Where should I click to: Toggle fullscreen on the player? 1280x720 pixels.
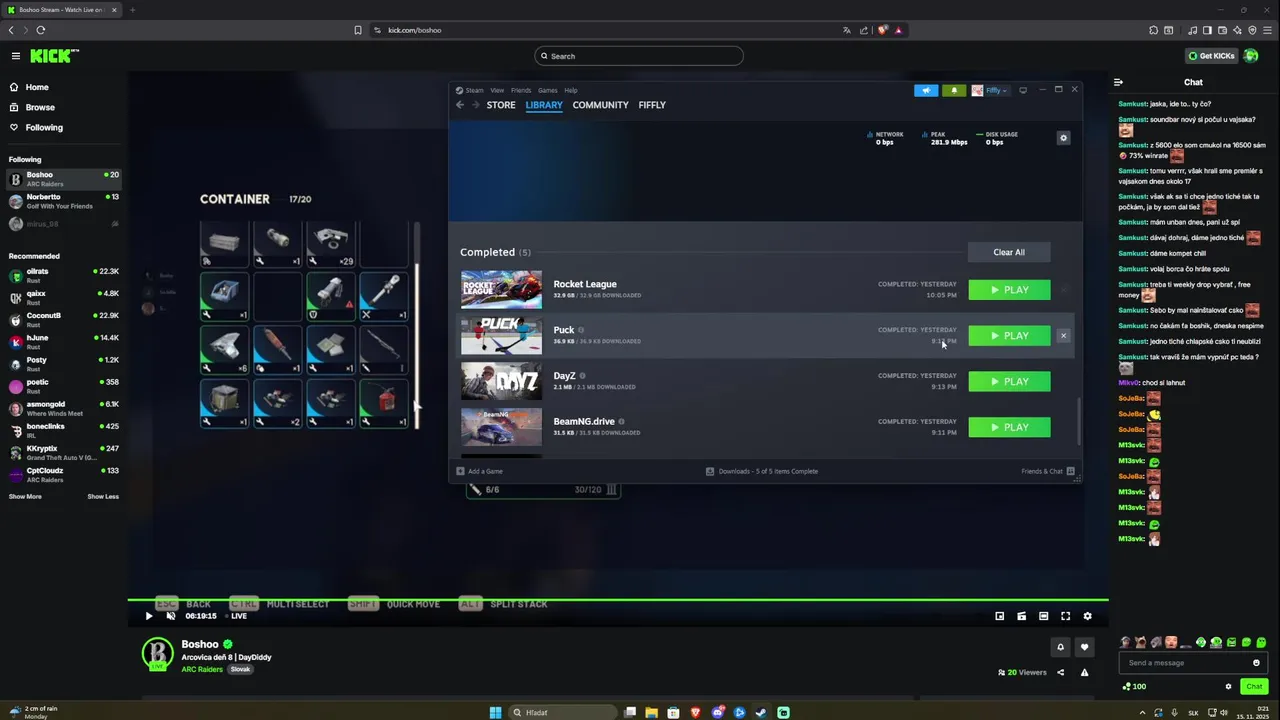pos(1065,616)
